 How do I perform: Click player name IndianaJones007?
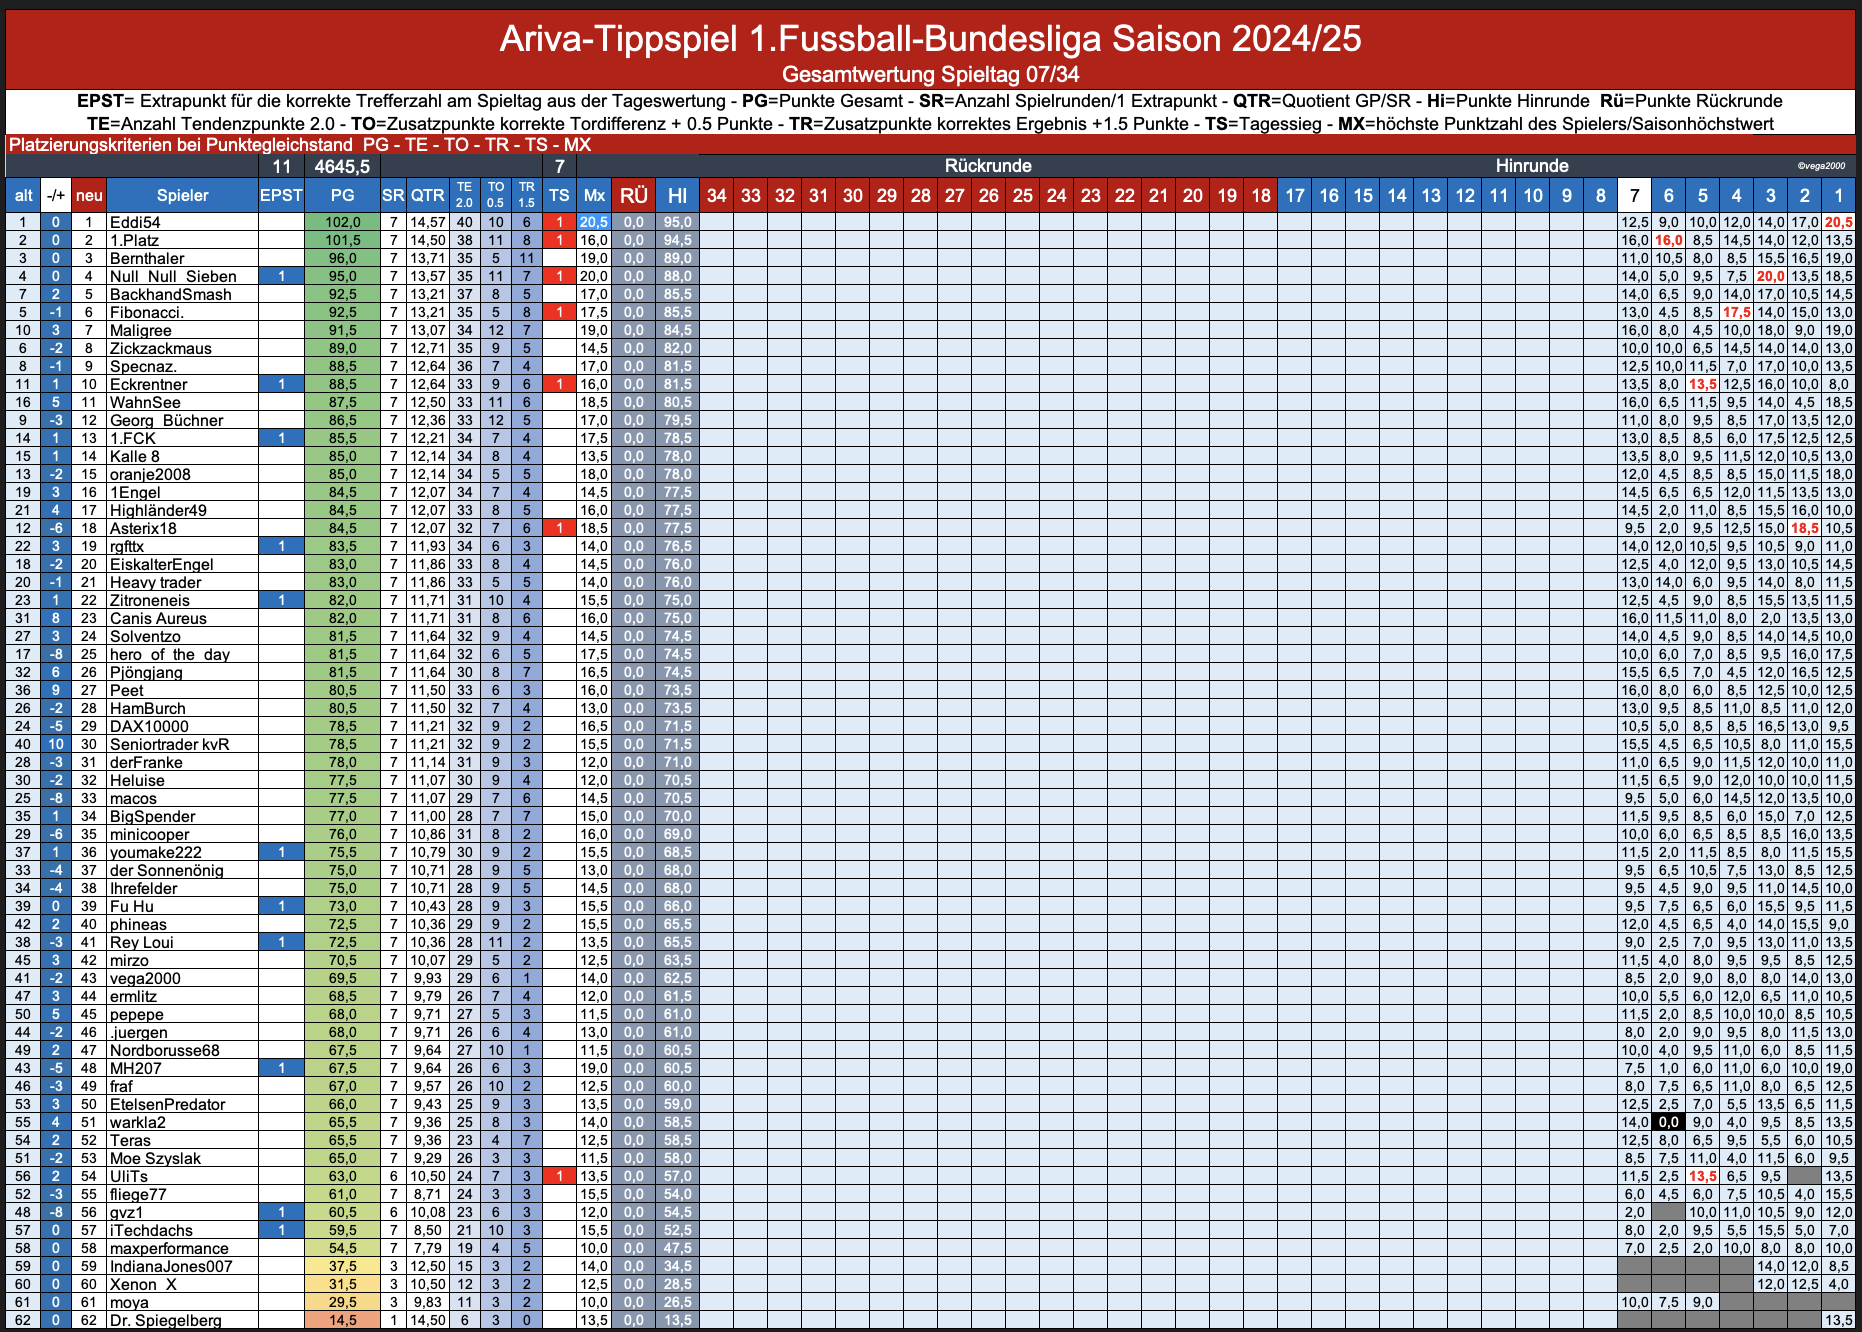(171, 1266)
